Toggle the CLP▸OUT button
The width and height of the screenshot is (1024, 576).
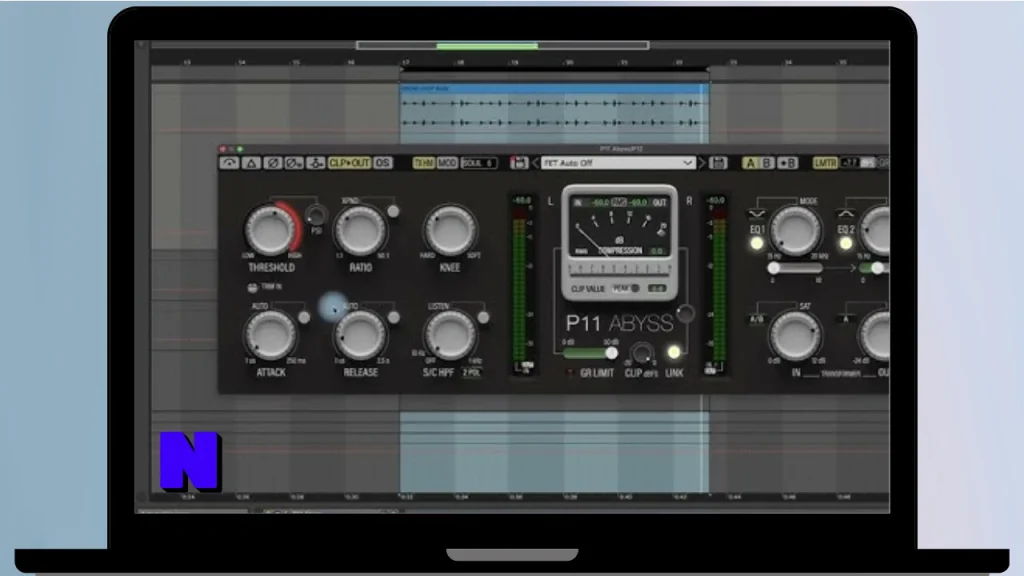(x=349, y=163)
